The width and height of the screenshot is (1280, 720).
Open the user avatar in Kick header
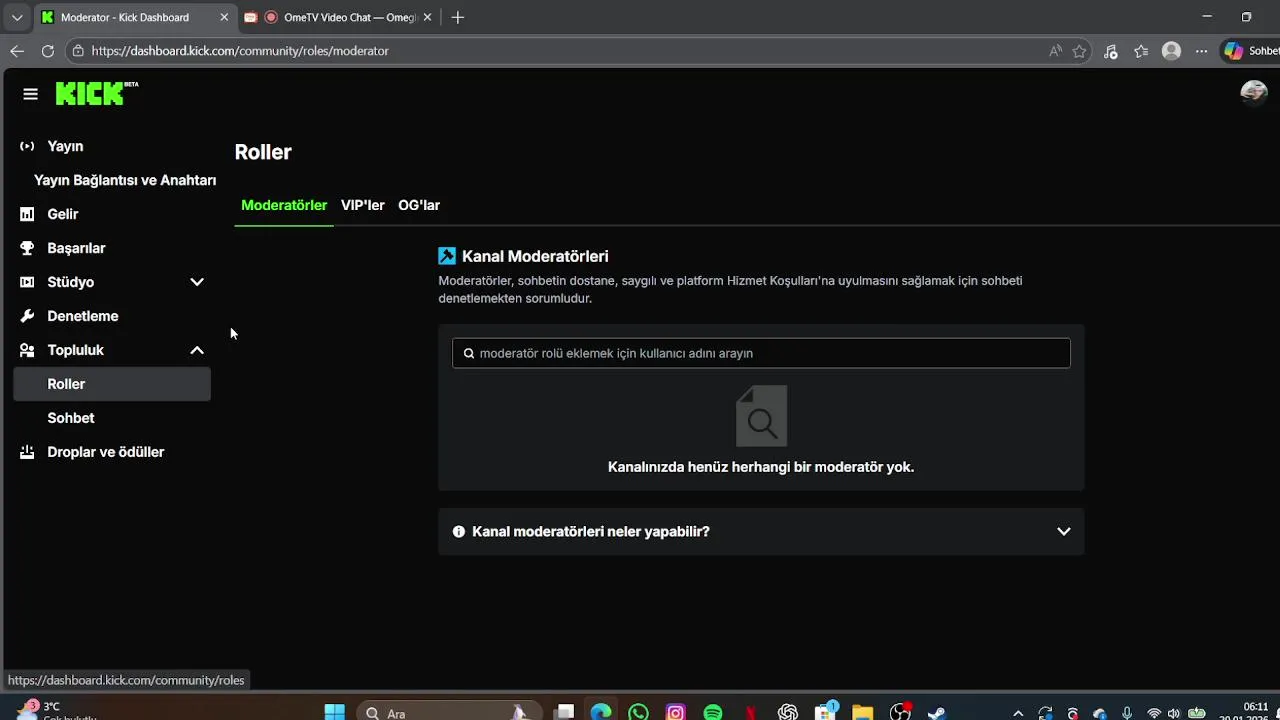1254,93
